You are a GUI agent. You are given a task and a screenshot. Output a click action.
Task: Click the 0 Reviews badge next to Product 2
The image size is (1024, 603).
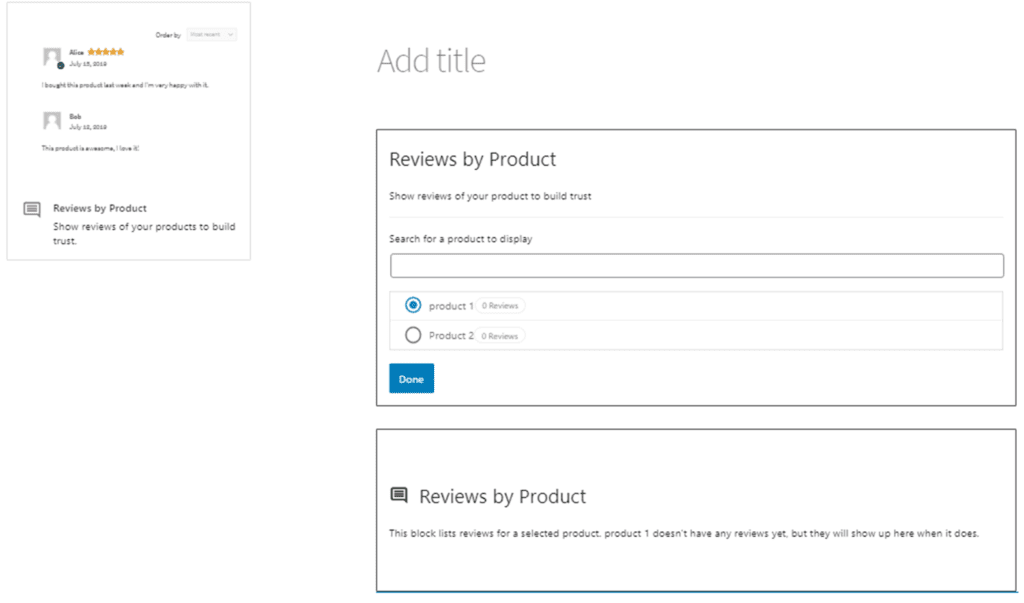(500, 336)
